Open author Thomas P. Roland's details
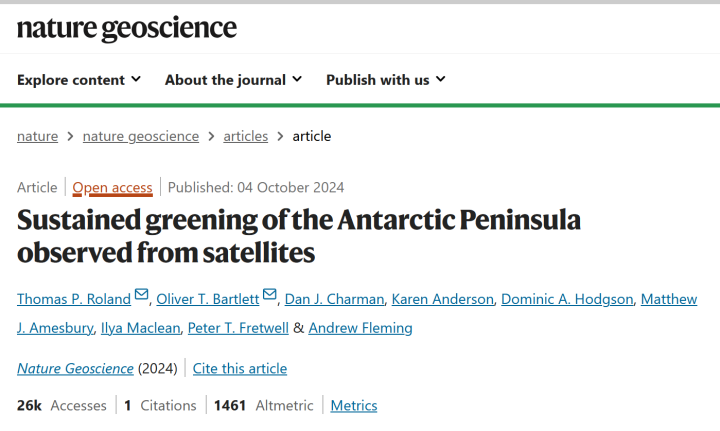The width and height of the screenshot is (720, 431). pyautogui.click(x=74, y=299)
